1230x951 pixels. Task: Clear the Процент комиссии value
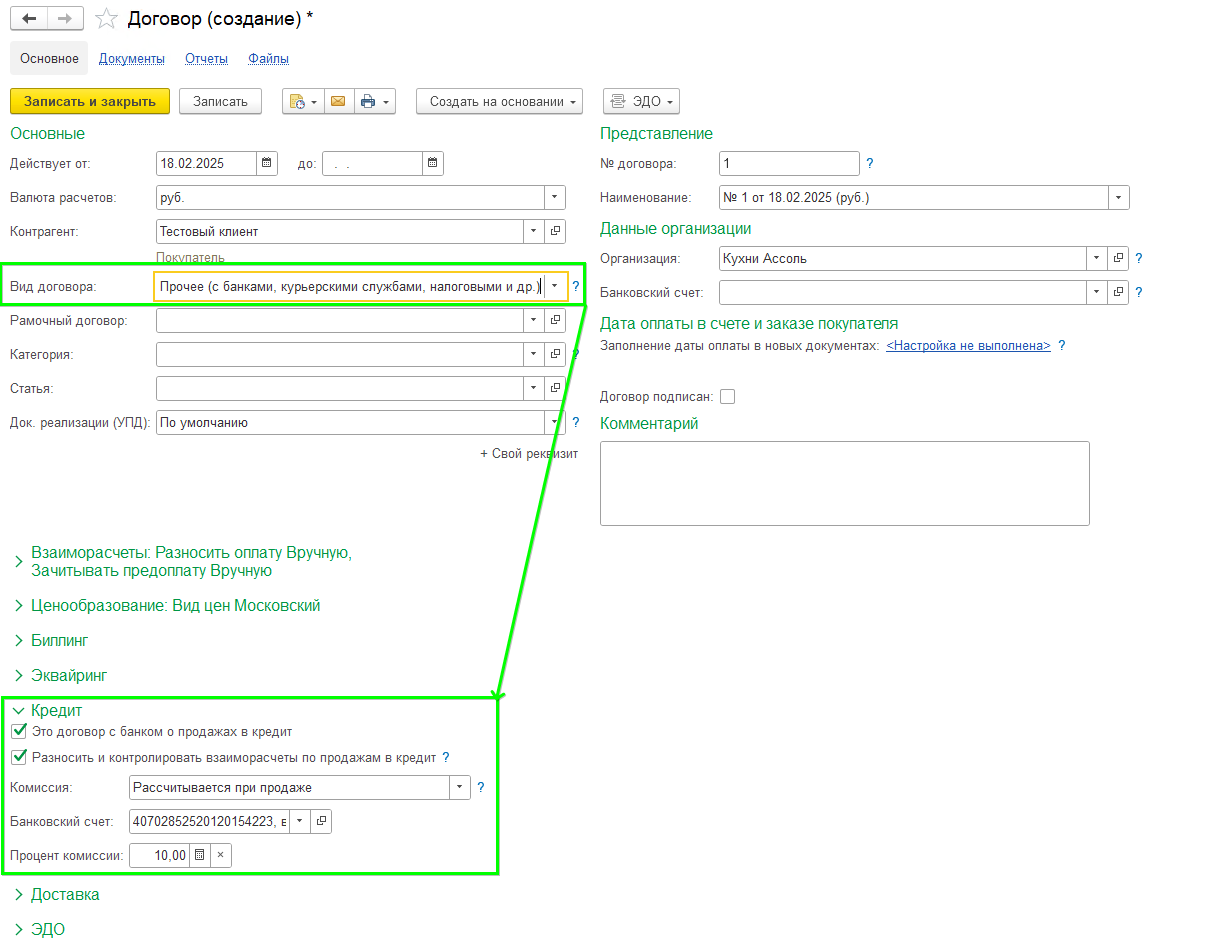click(x=220, y=855)
